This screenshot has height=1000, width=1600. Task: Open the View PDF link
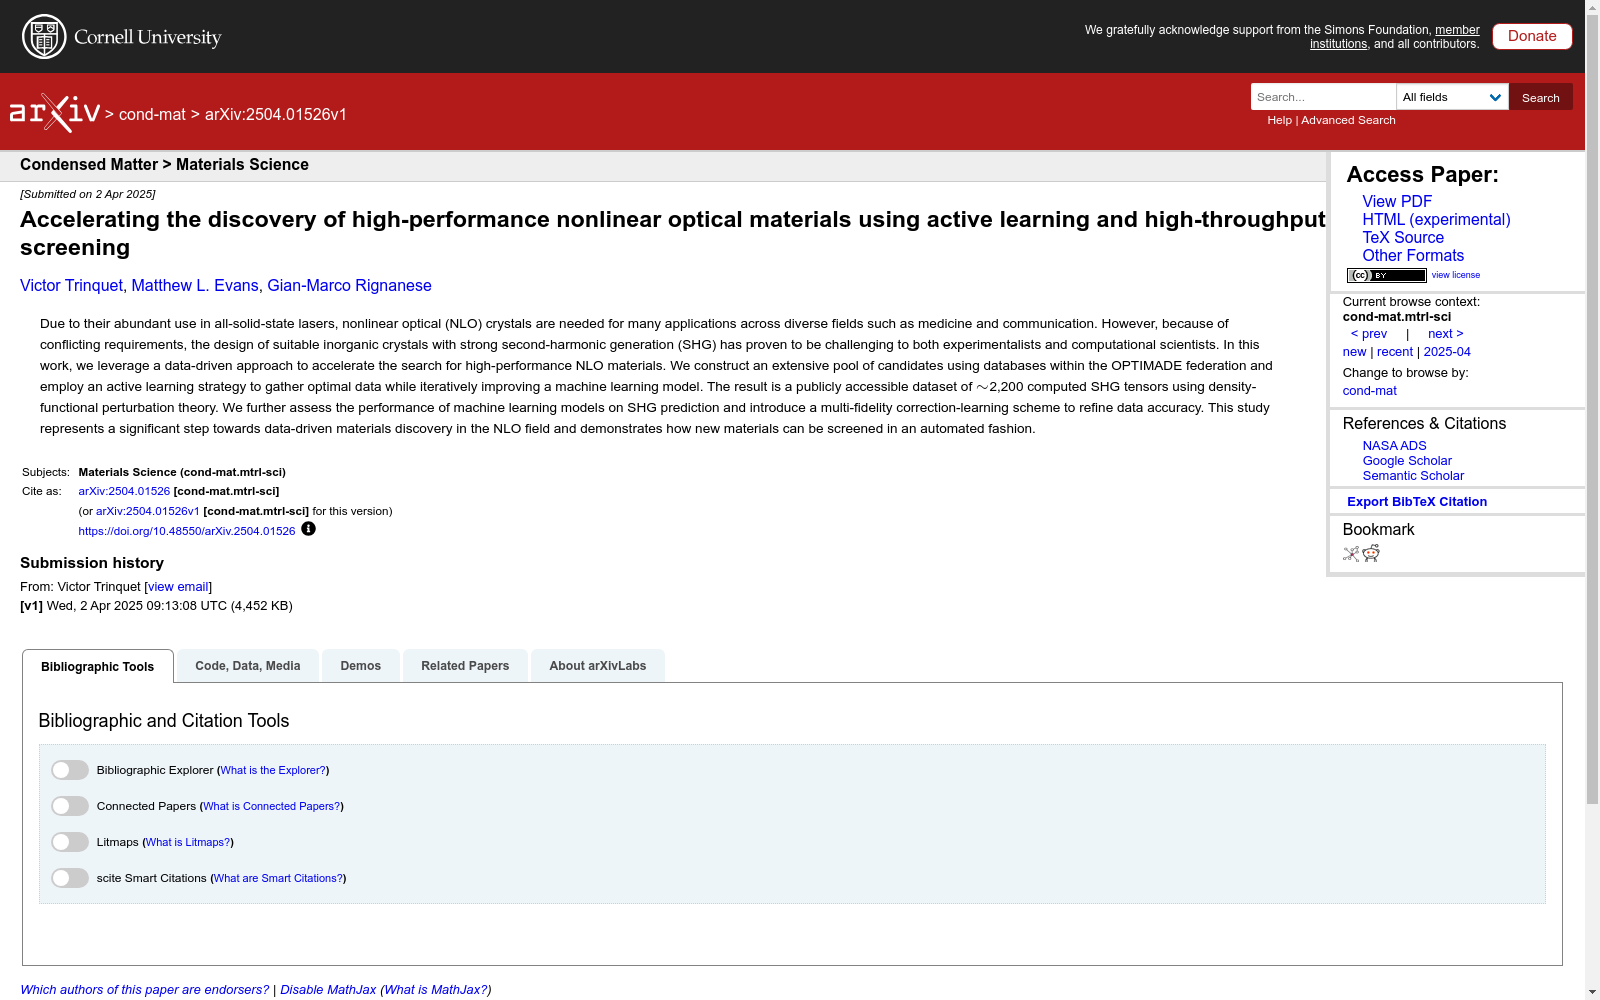[x=1397, y=201]
